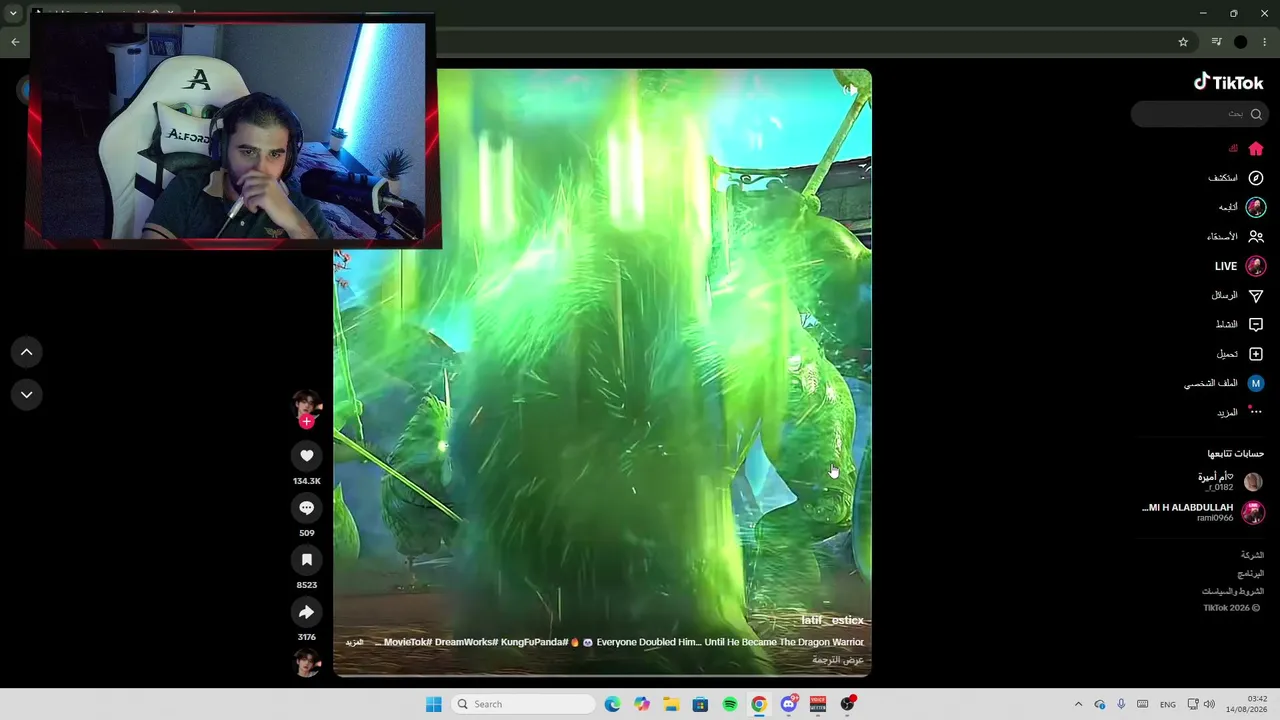
Task: Pause the playing TikTok video
Action: (x=602, y=372)
